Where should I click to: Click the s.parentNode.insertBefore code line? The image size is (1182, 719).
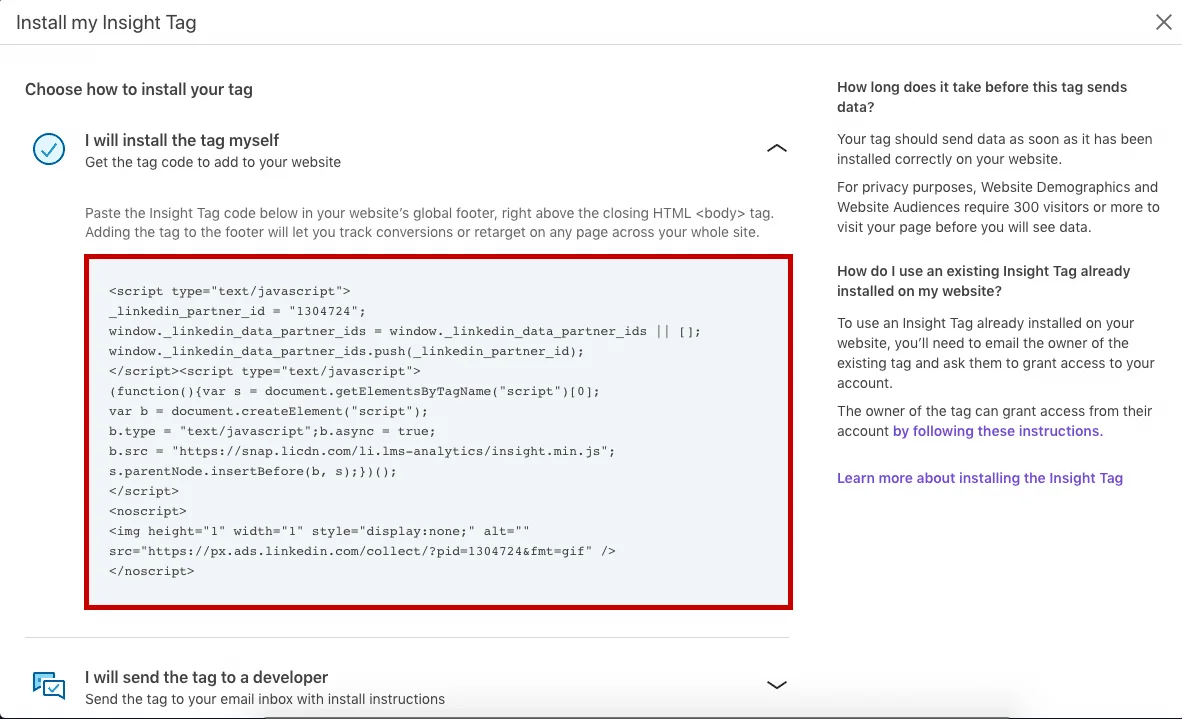tap(253, 472)
